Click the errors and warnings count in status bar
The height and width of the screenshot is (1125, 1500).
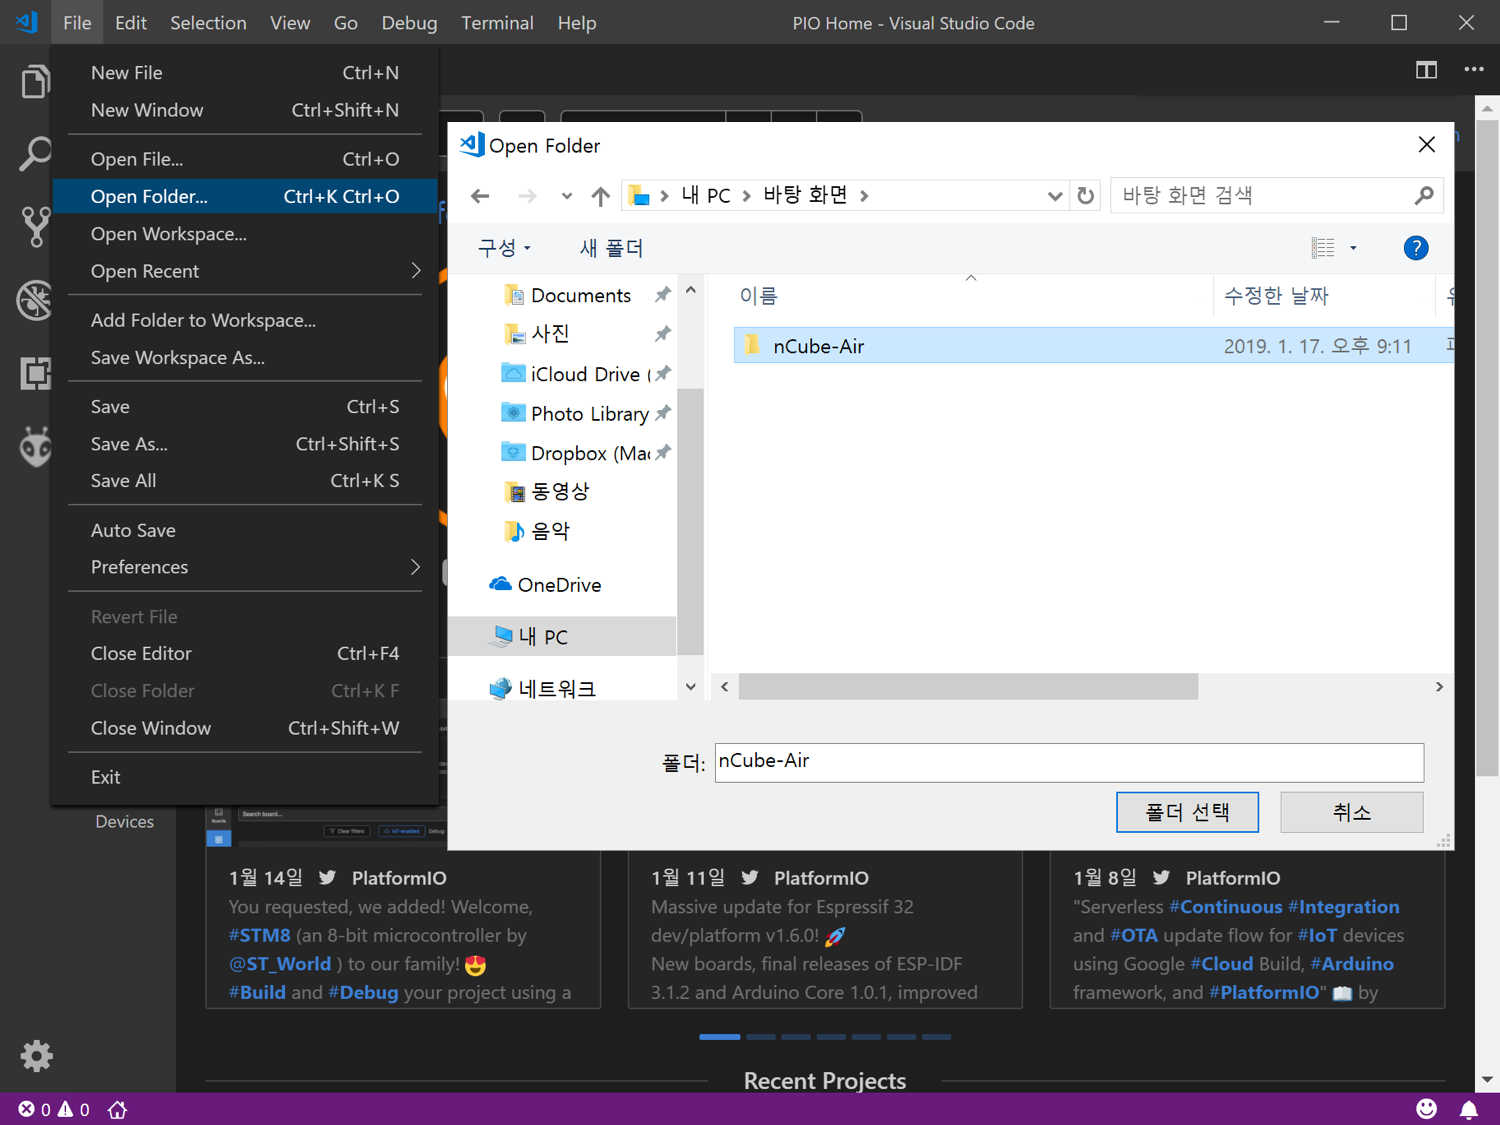pyautogui.click(x=54, y=1110)
